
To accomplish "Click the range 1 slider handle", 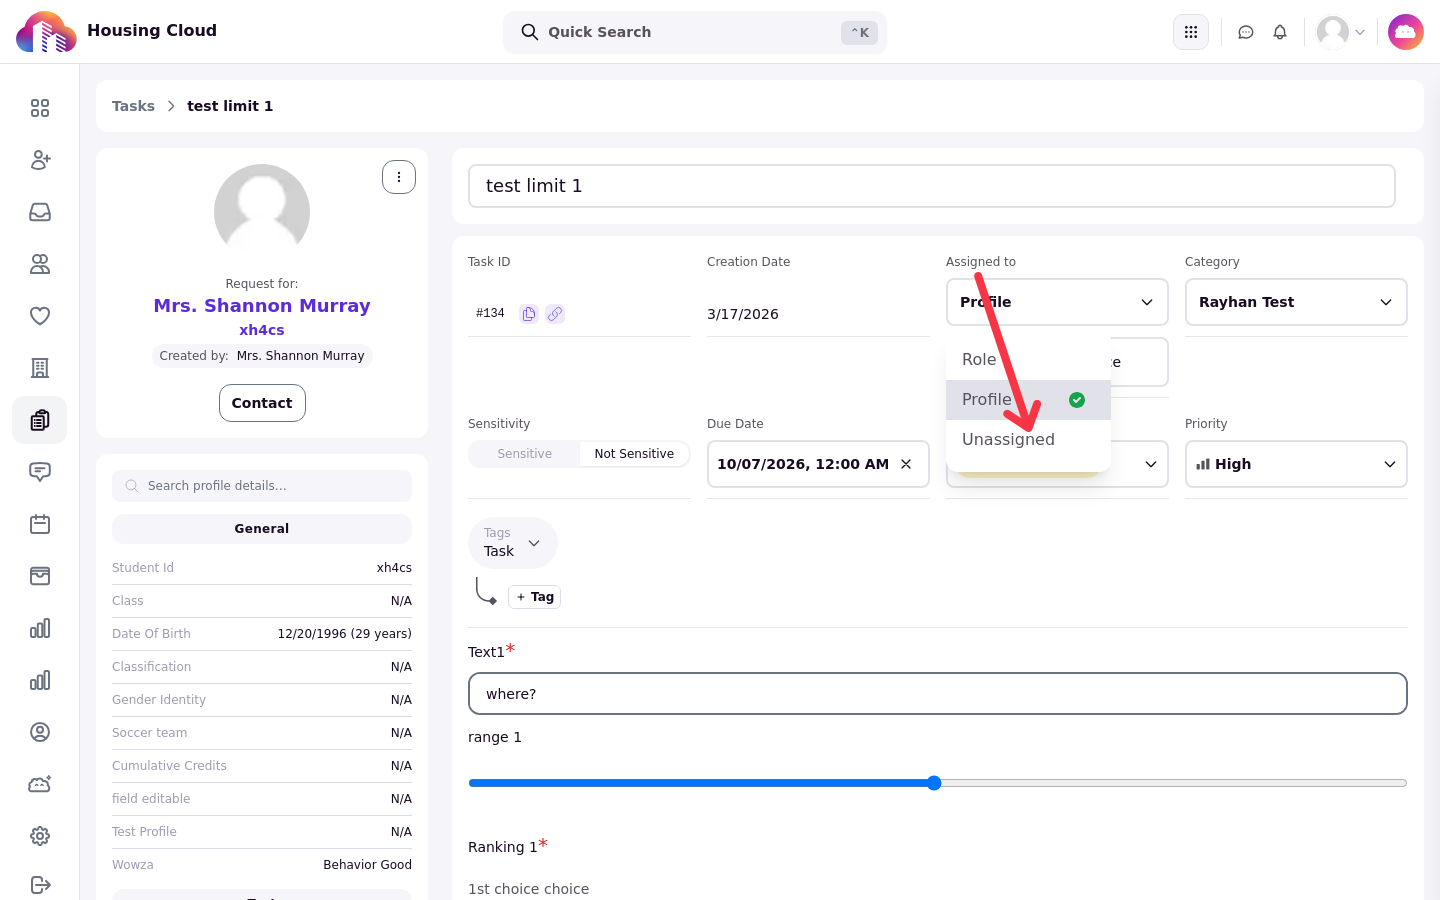I will pyautogui.click(x=934, y=783).
